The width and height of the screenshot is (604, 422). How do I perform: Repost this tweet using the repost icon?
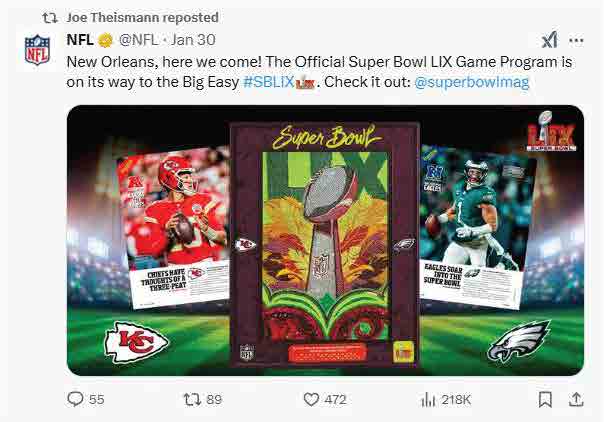[192, 399]
